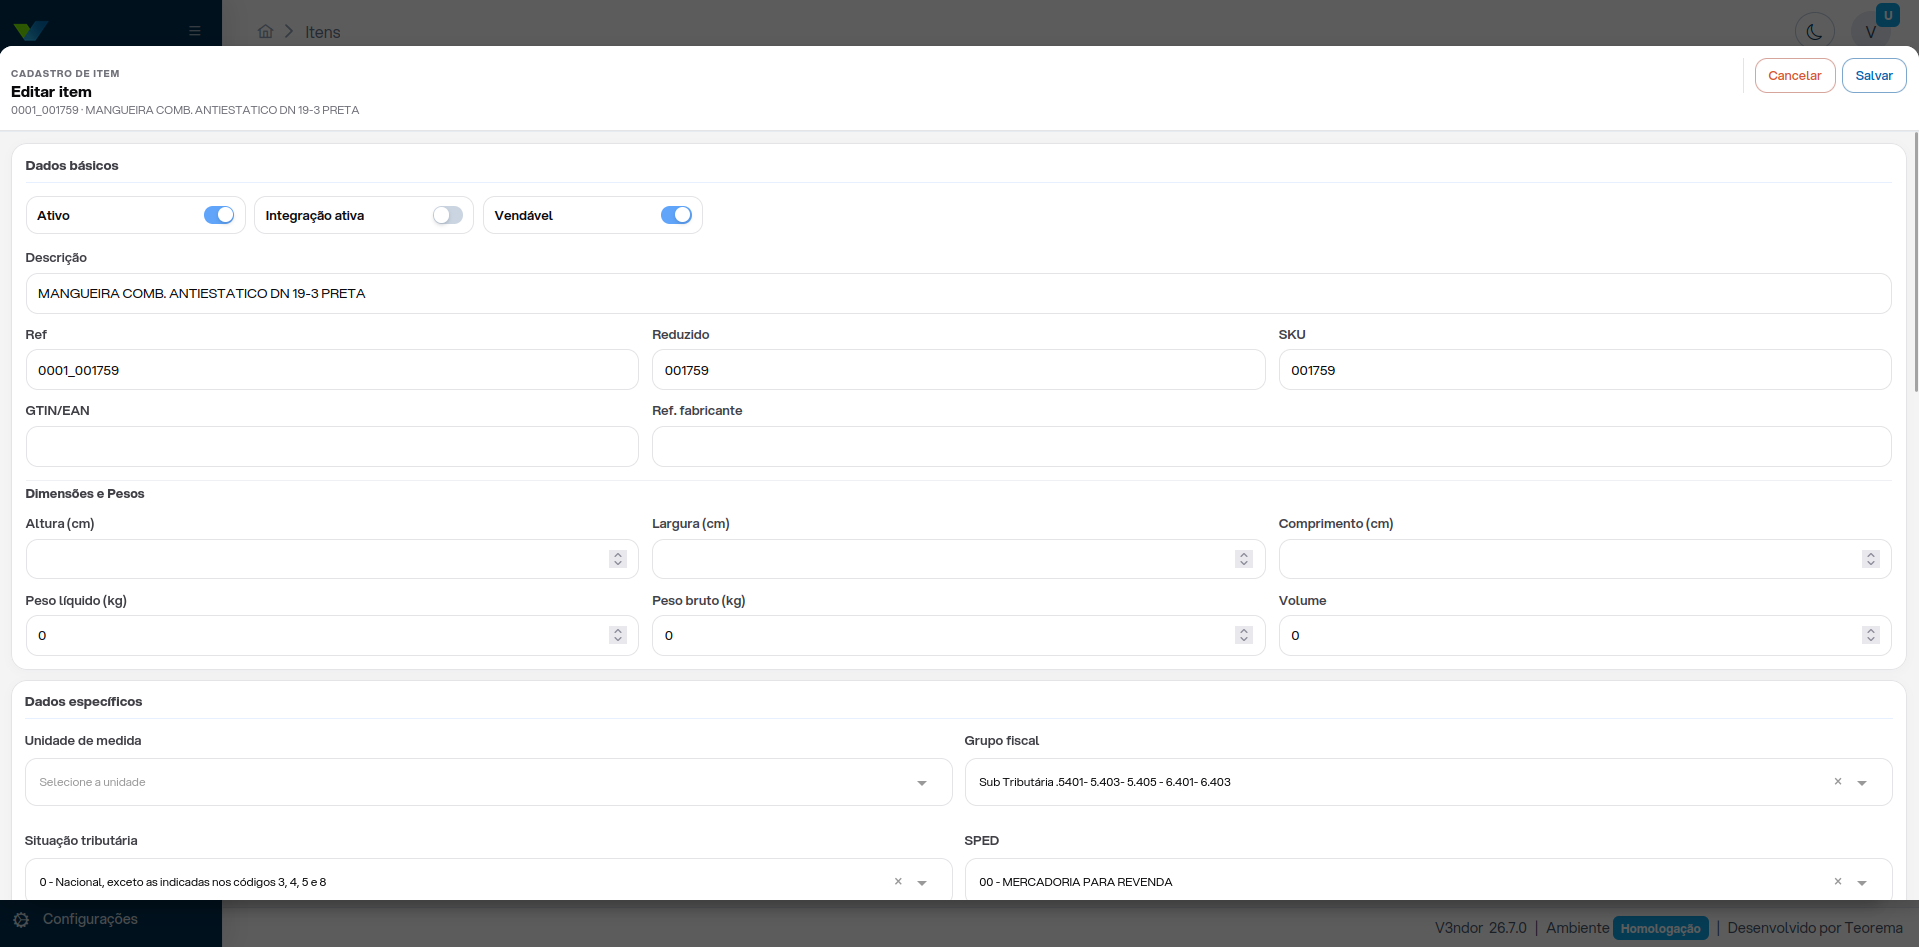Click the Dados básicos heading

pos(72,166)
